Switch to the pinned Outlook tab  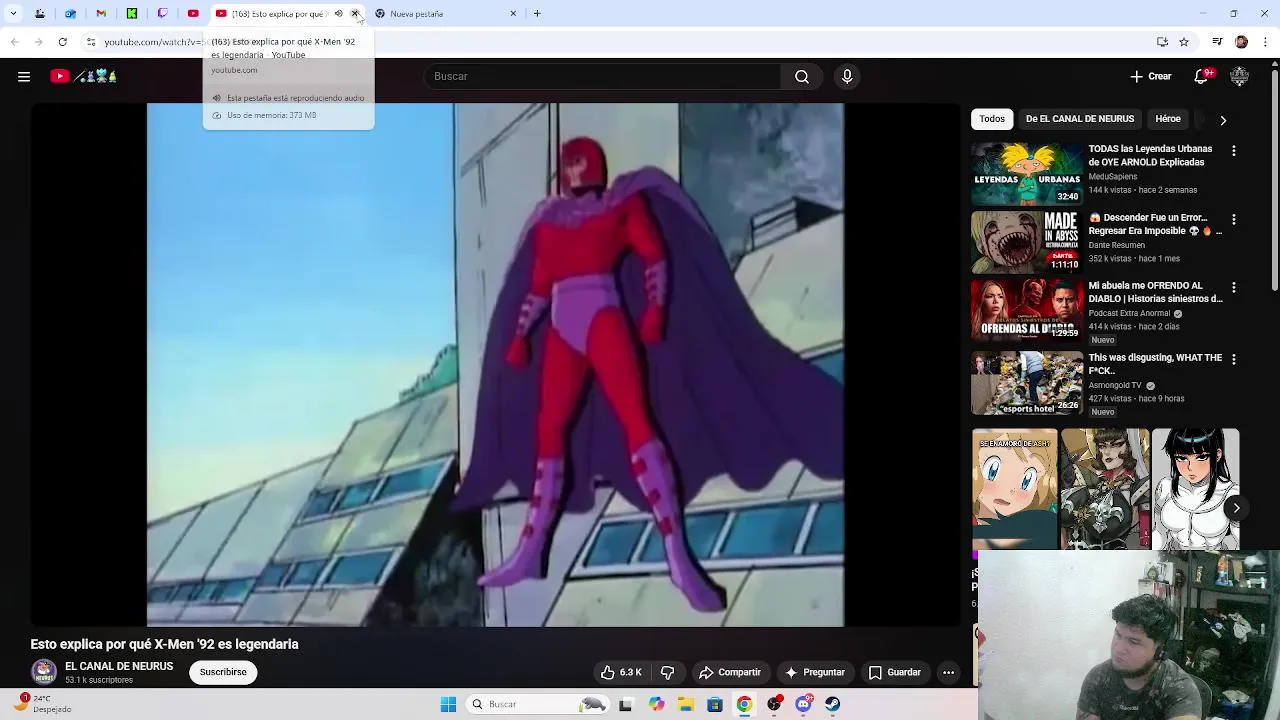pos(70,14)
